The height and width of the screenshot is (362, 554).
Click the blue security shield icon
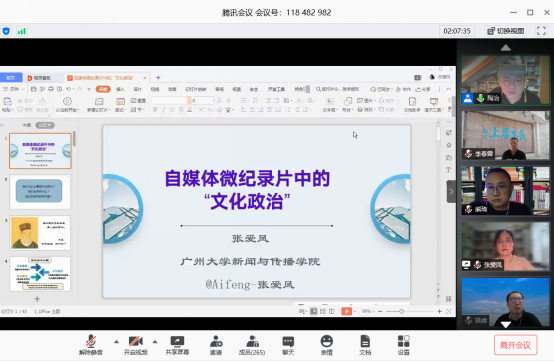(6, 31)
